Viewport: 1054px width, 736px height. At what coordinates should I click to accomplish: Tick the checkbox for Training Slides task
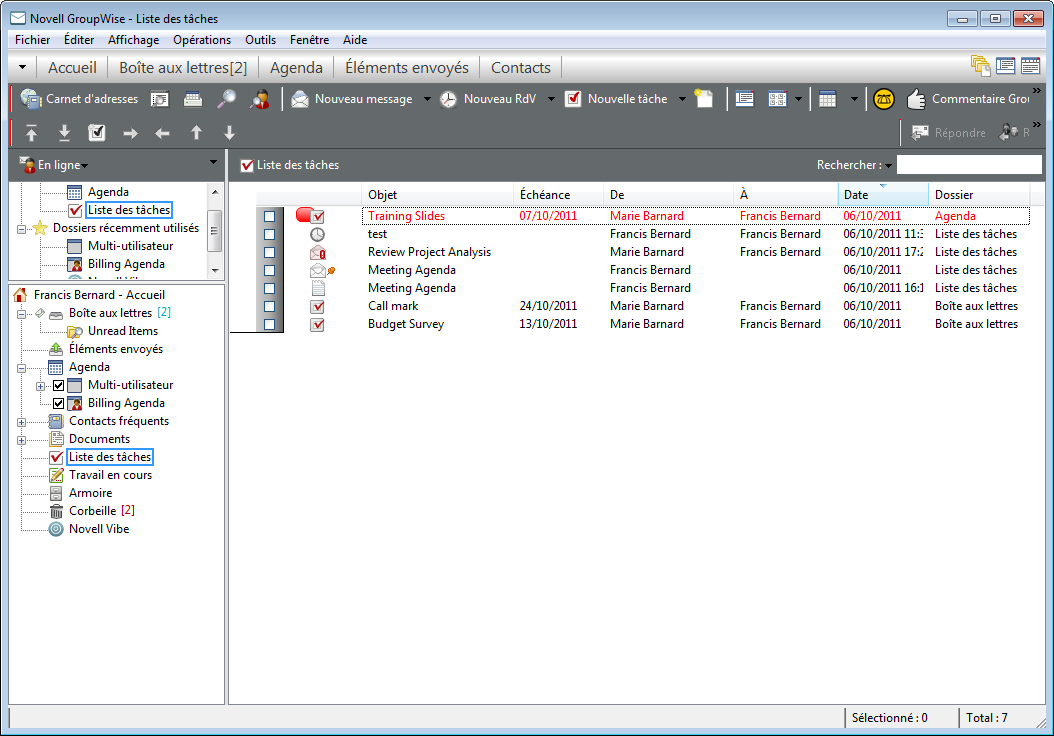(270, 216)
